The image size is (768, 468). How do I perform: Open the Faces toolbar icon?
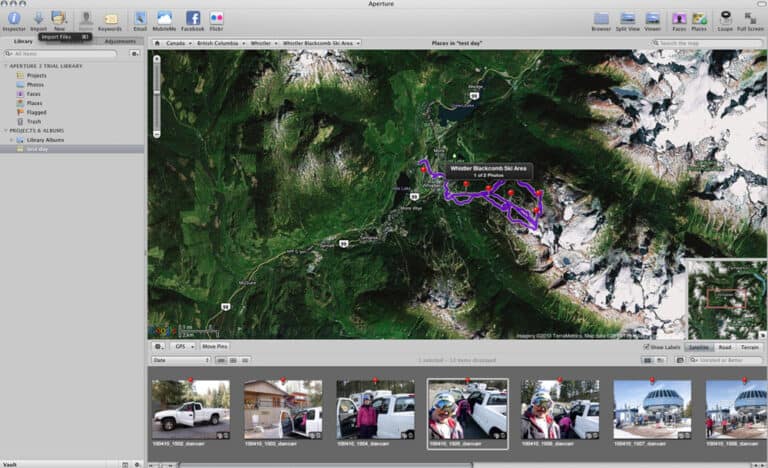click(679, 19)
